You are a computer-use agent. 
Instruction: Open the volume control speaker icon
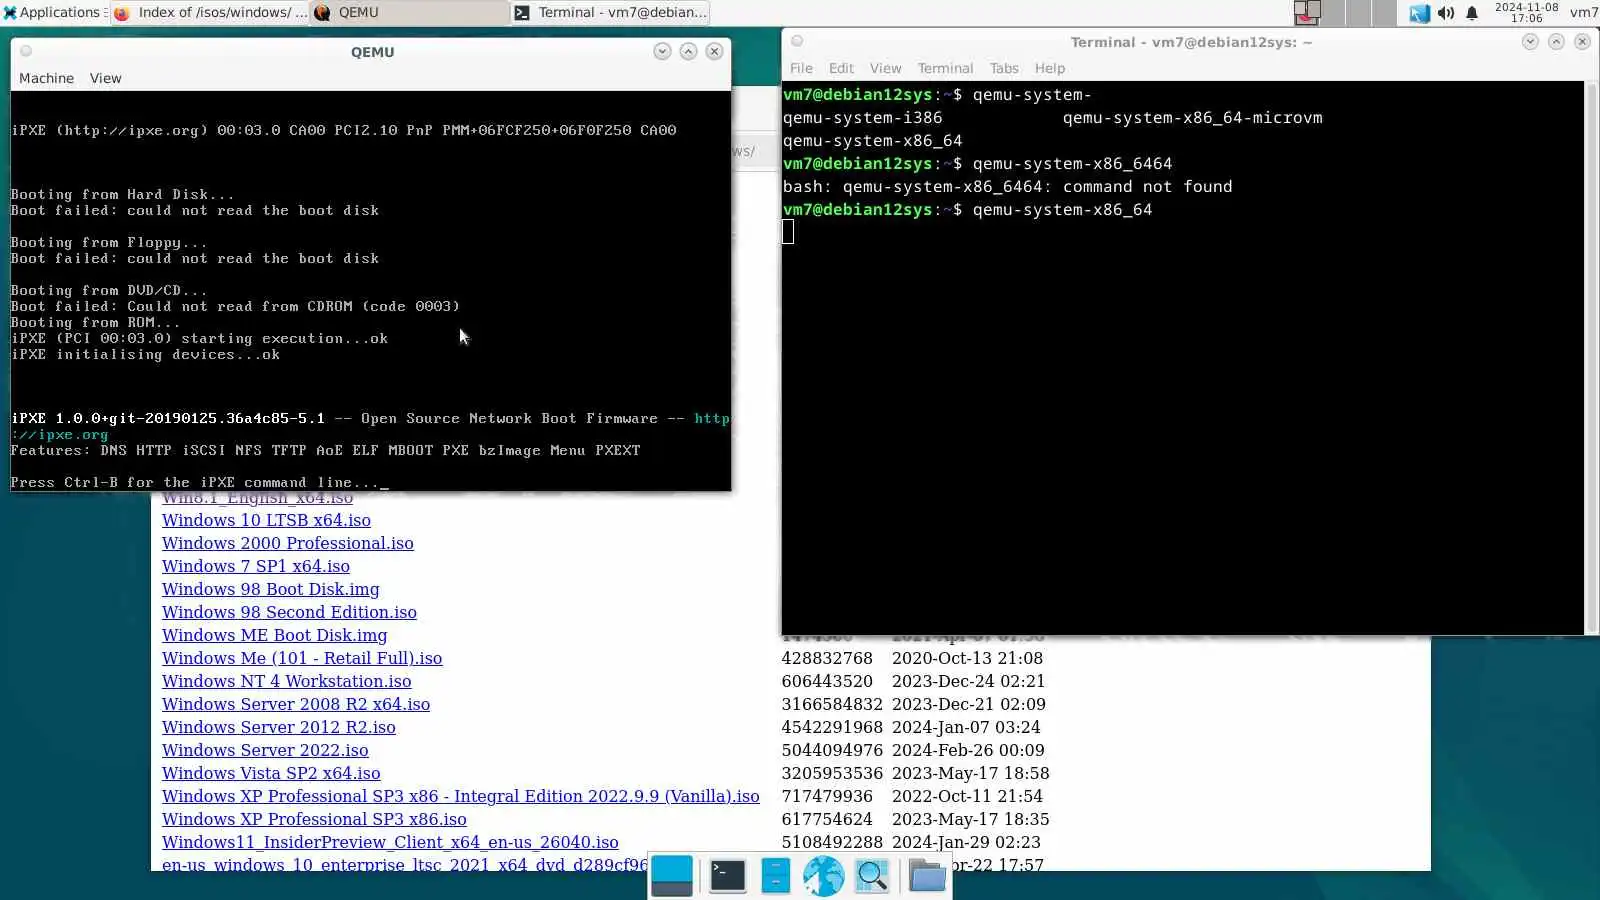(1446, 13)
